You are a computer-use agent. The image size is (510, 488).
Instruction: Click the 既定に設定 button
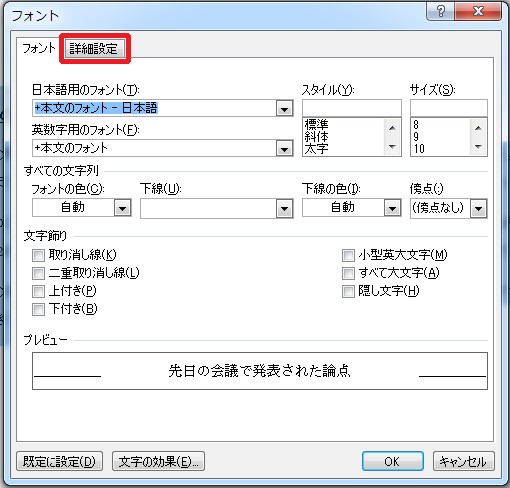[59, 461]
